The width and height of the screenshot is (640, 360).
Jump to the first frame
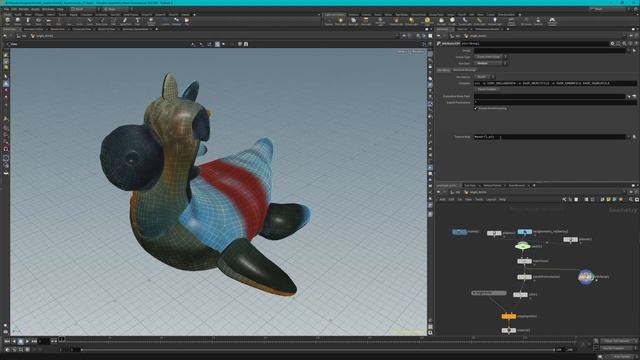7,341
